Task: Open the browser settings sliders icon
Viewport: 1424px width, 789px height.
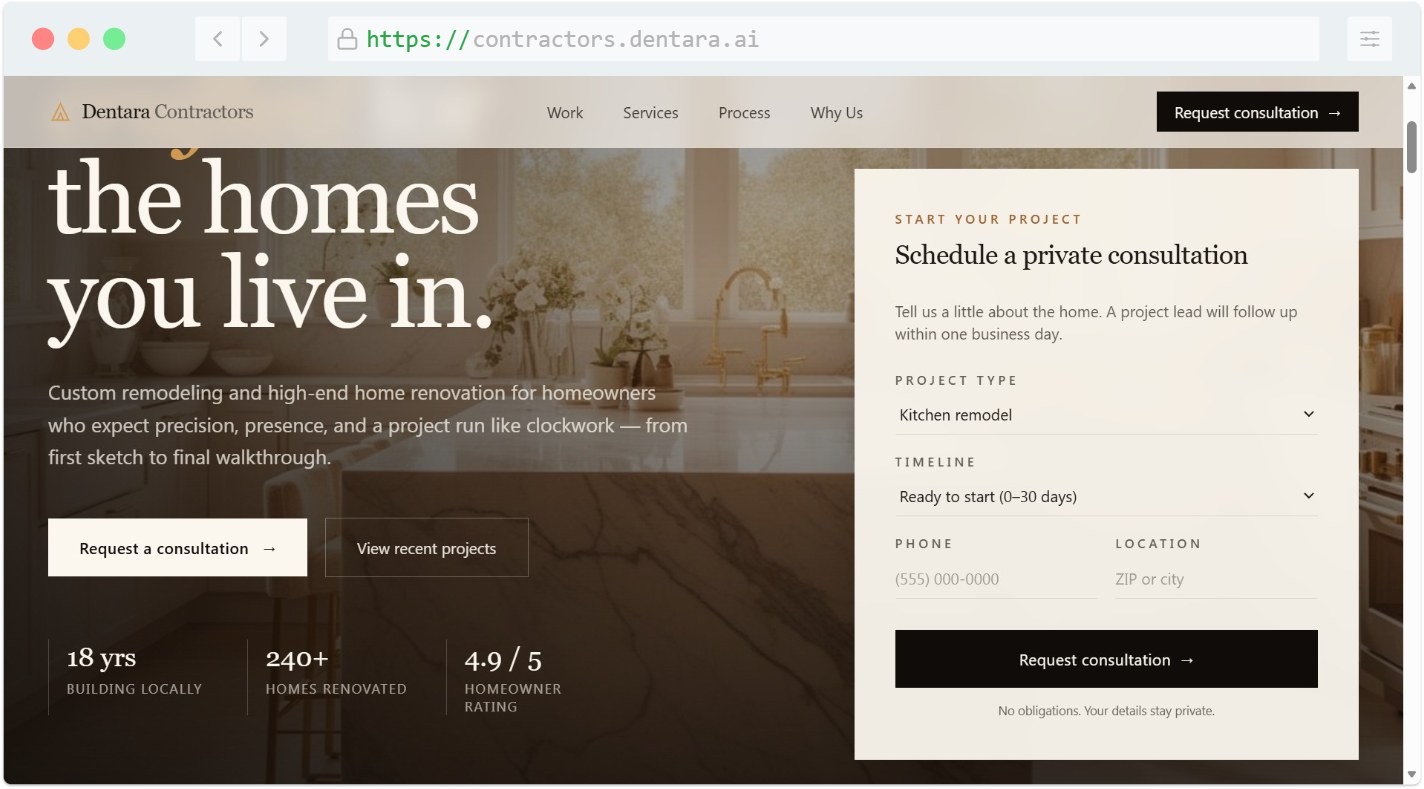Action: pos(1369,39)
